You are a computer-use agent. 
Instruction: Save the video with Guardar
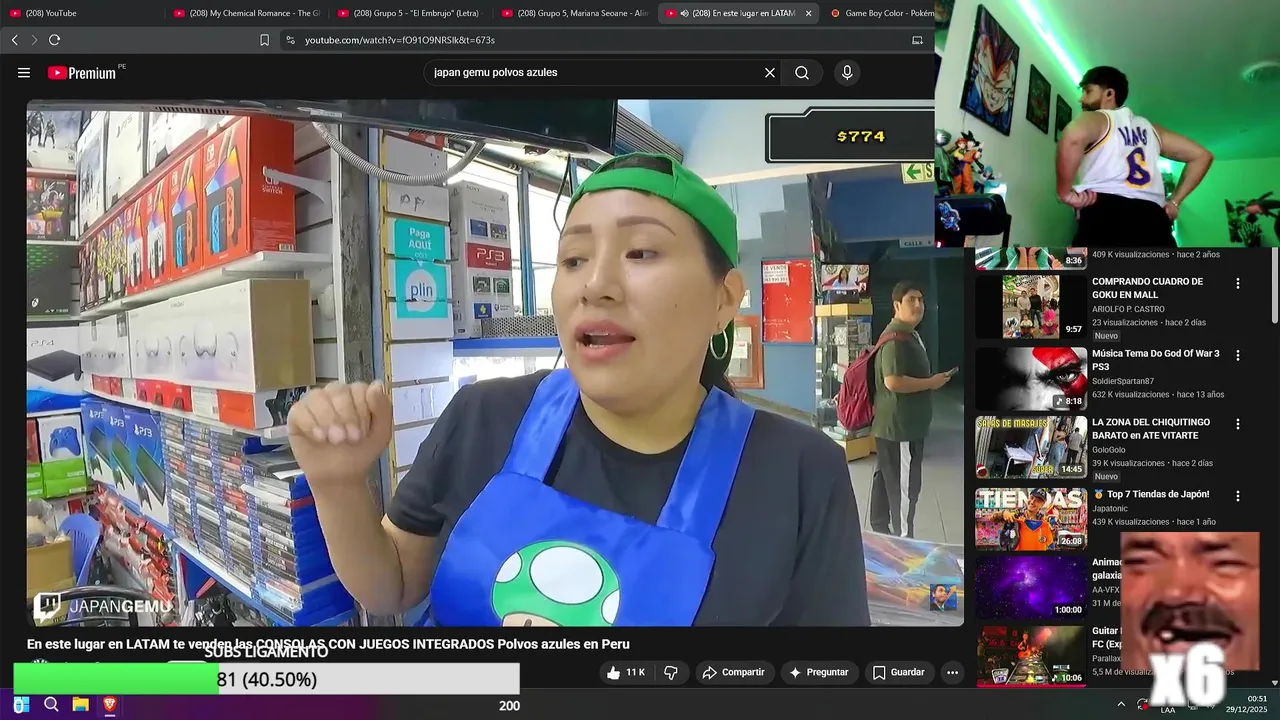898,672
